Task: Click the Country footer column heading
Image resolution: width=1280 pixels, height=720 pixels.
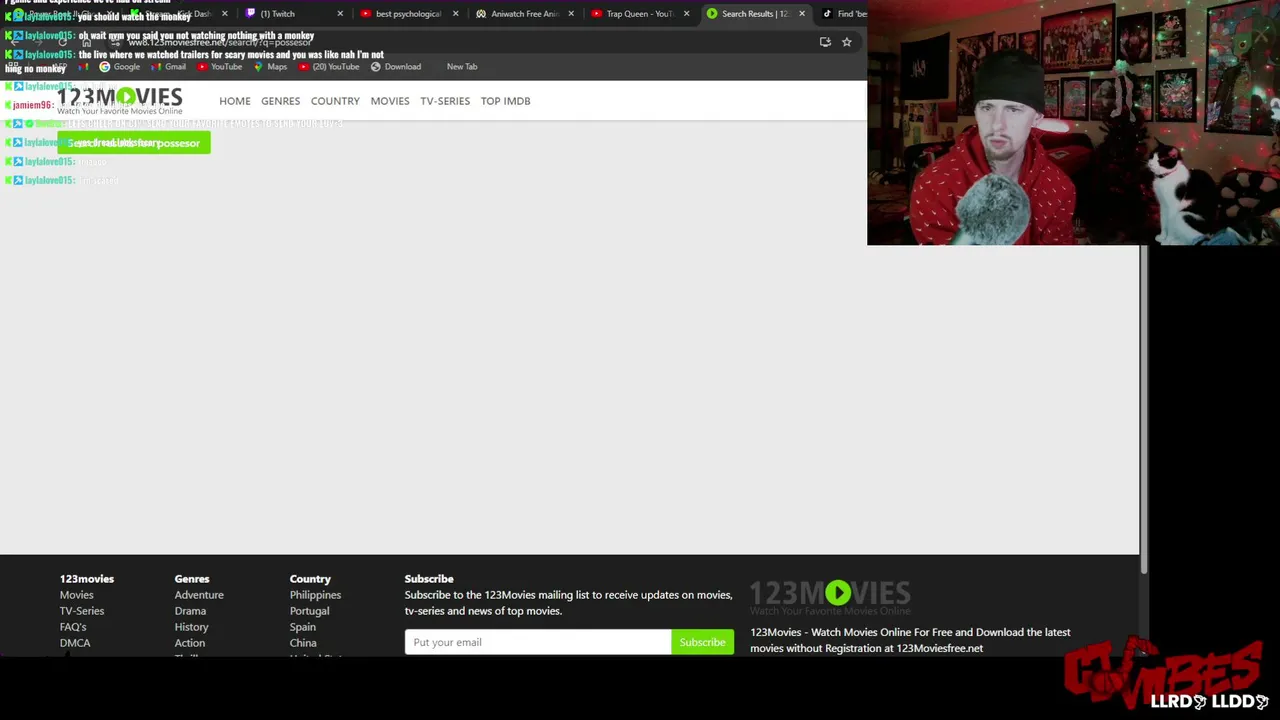Action: (310, 579)
